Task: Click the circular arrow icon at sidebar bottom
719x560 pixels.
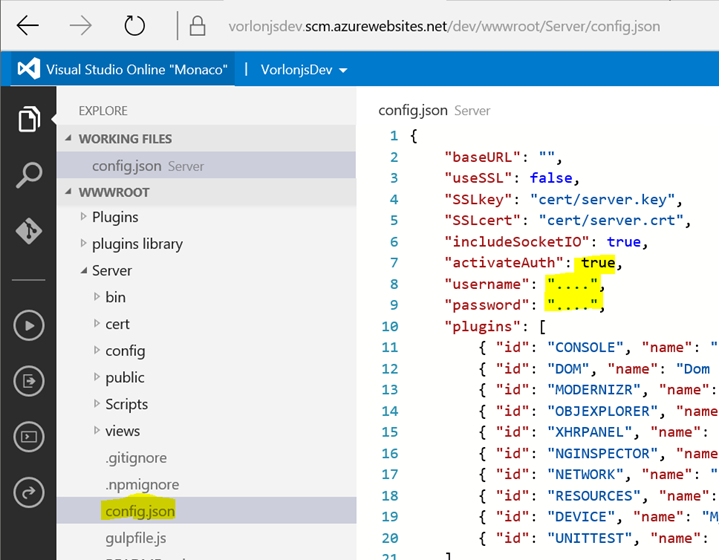Action: click(28, 491)
